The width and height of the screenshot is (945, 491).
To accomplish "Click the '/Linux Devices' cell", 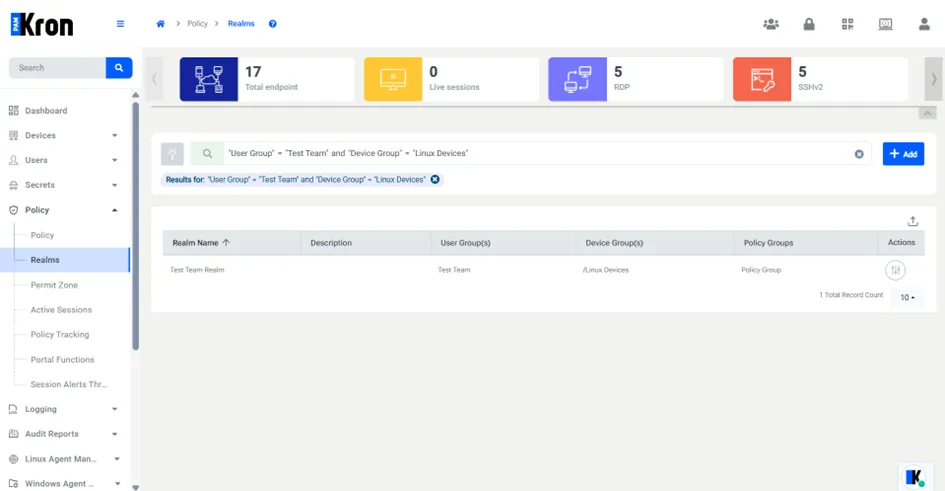I will pyautogui.click(x=606, y=270).
